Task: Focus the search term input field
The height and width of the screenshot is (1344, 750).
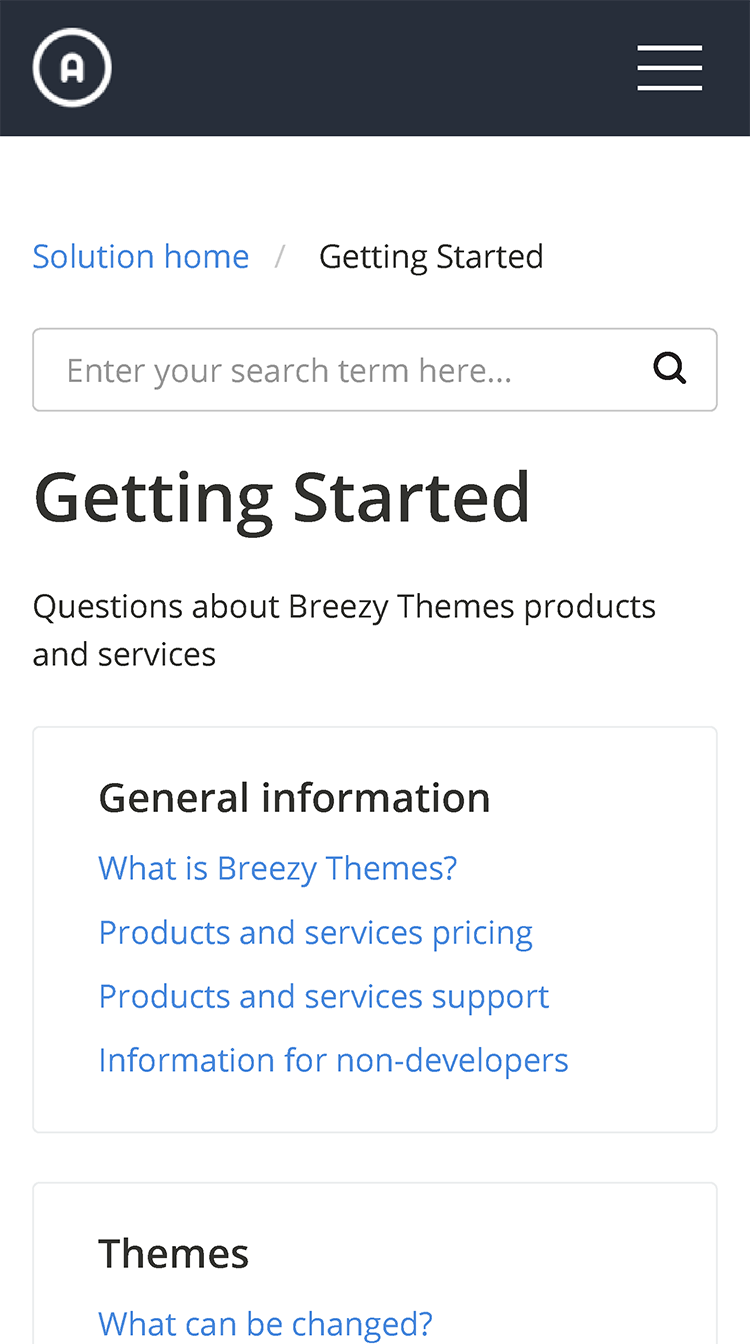Action: 375,370
